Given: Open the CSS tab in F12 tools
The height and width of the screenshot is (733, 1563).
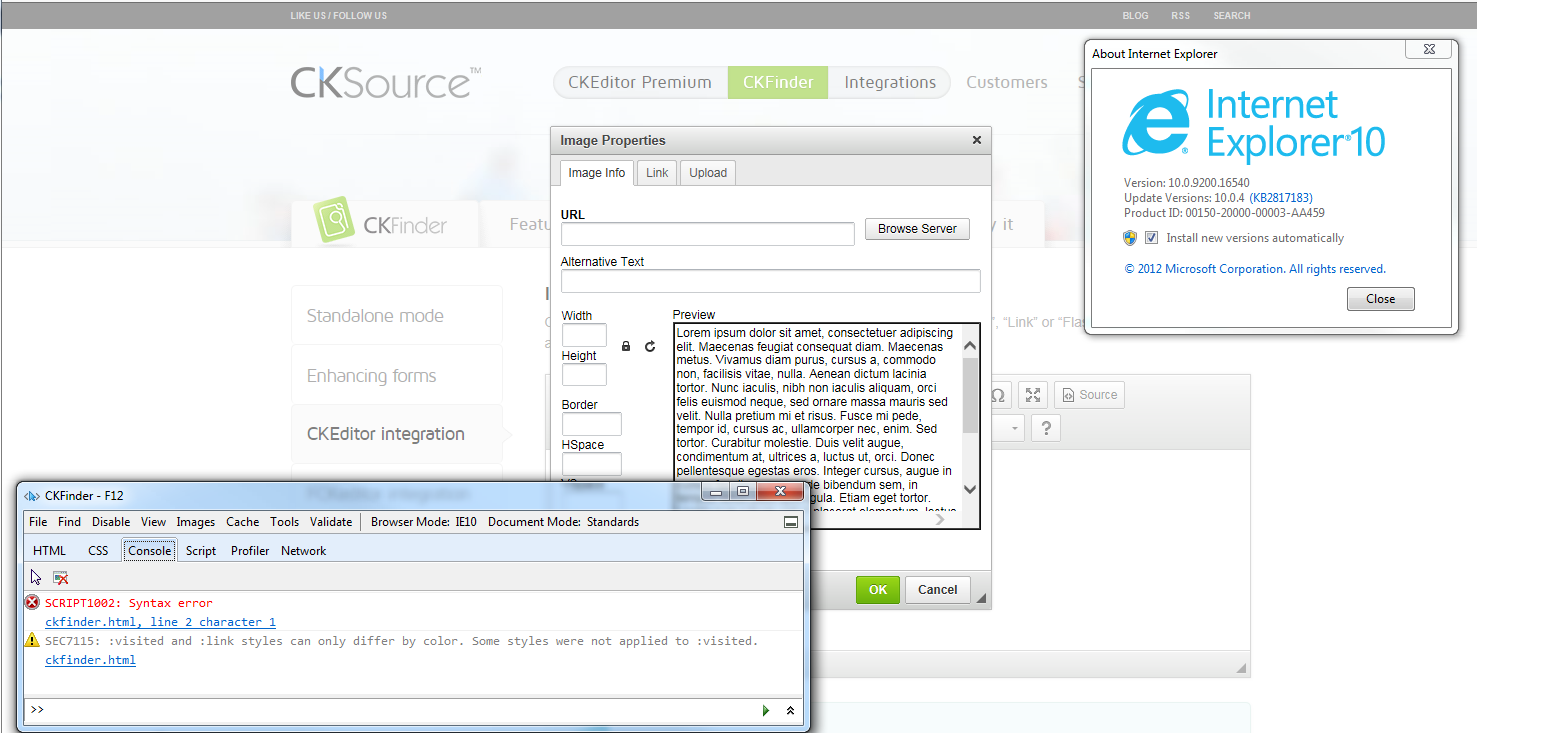Looking at the screenshot, I should [98, 551].
